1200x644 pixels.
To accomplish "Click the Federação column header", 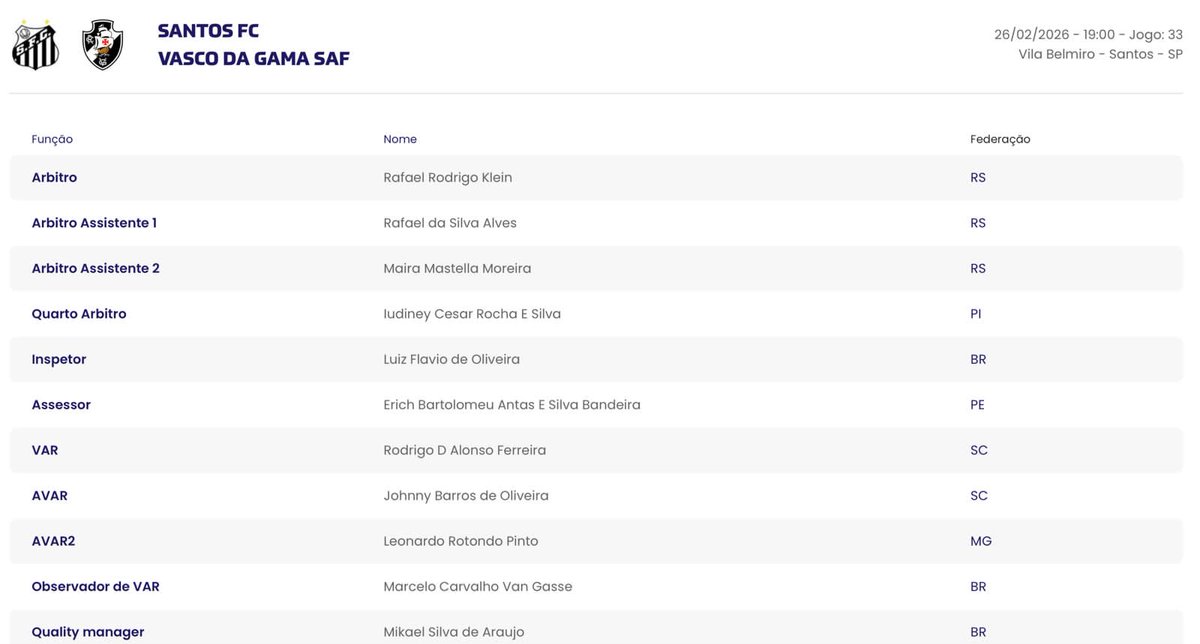I will click(x=1000, y=139).
